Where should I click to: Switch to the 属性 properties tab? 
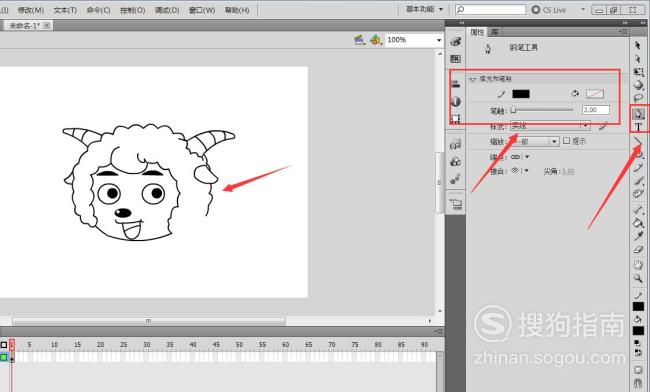coord(477,32)
